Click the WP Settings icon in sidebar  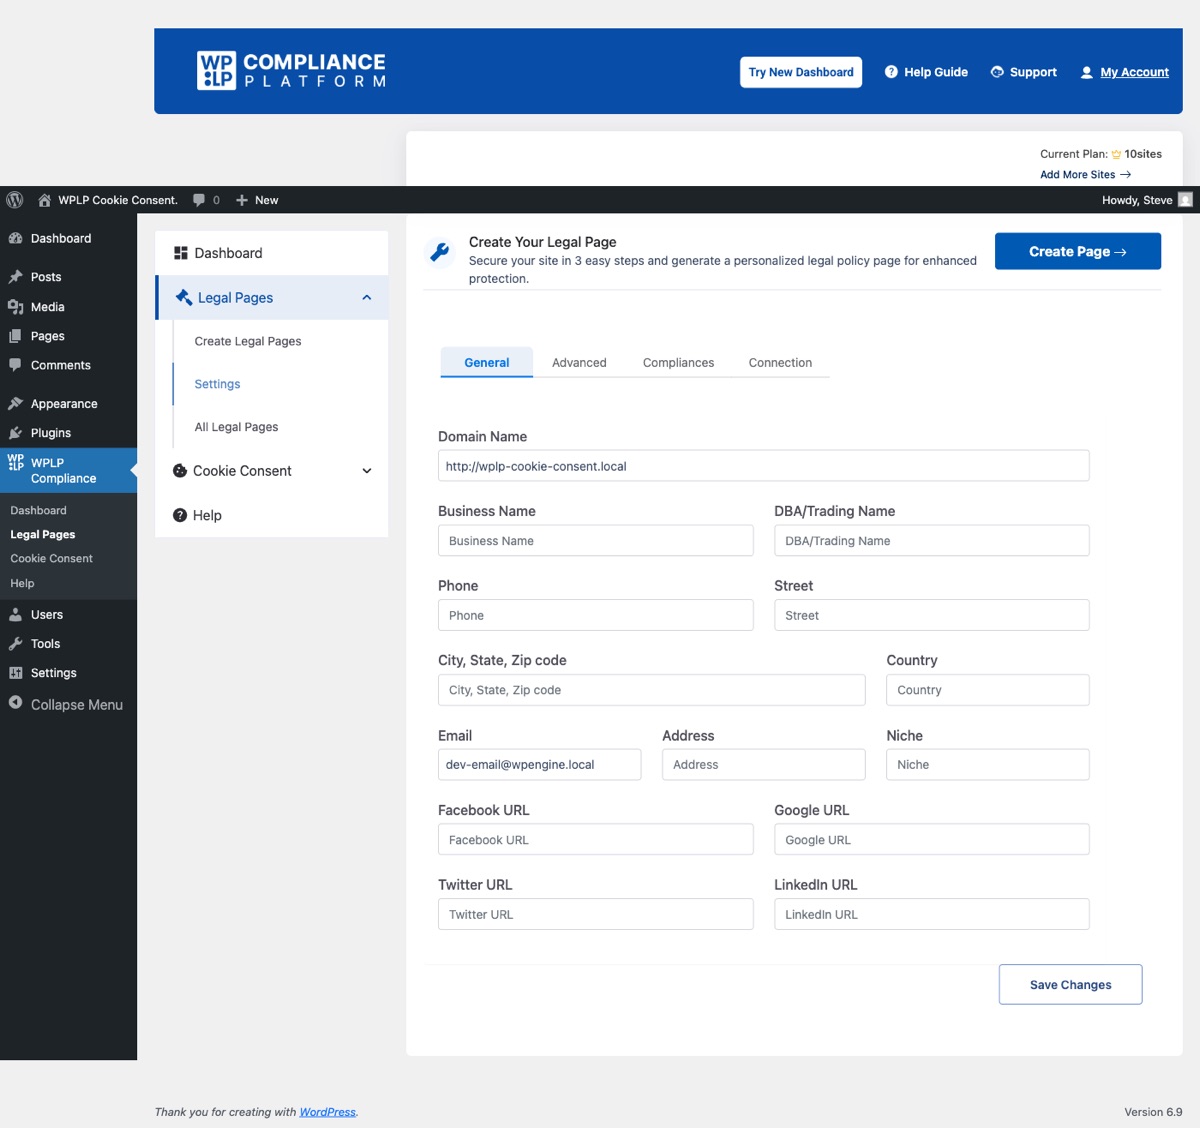pyautogui.click(x=15, y=673)
